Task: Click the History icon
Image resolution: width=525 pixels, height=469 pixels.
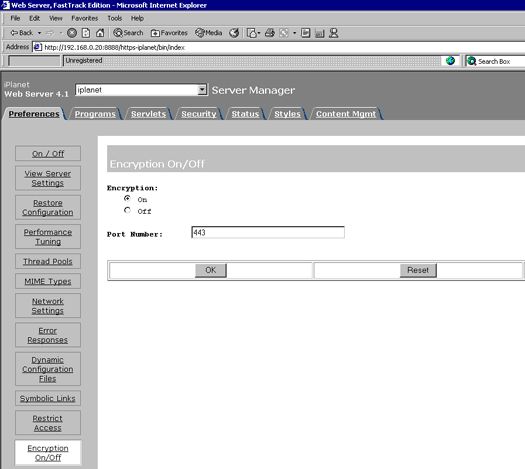Action: click(234, 33)
